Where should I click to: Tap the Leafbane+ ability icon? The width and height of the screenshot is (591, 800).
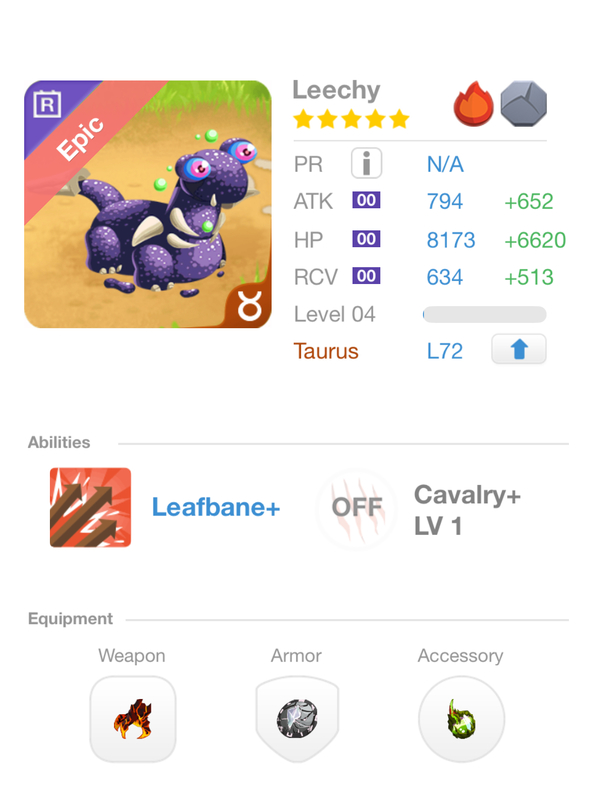(90, 507)
